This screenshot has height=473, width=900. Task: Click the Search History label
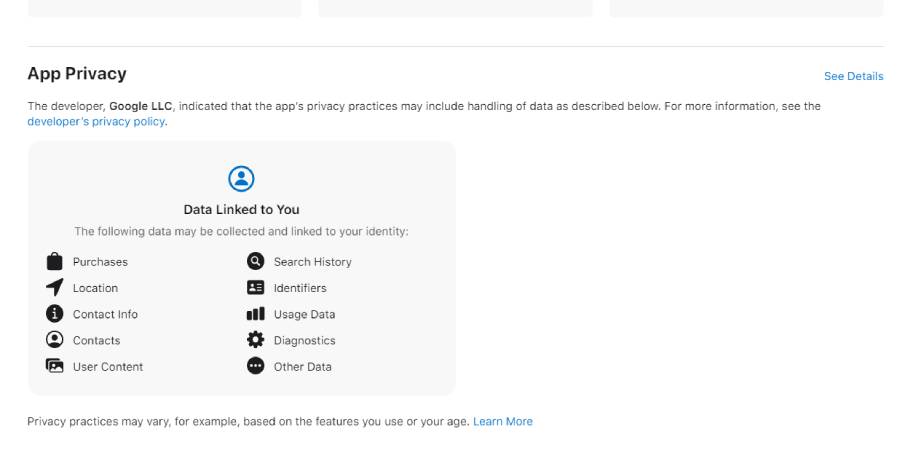point(312,262)
